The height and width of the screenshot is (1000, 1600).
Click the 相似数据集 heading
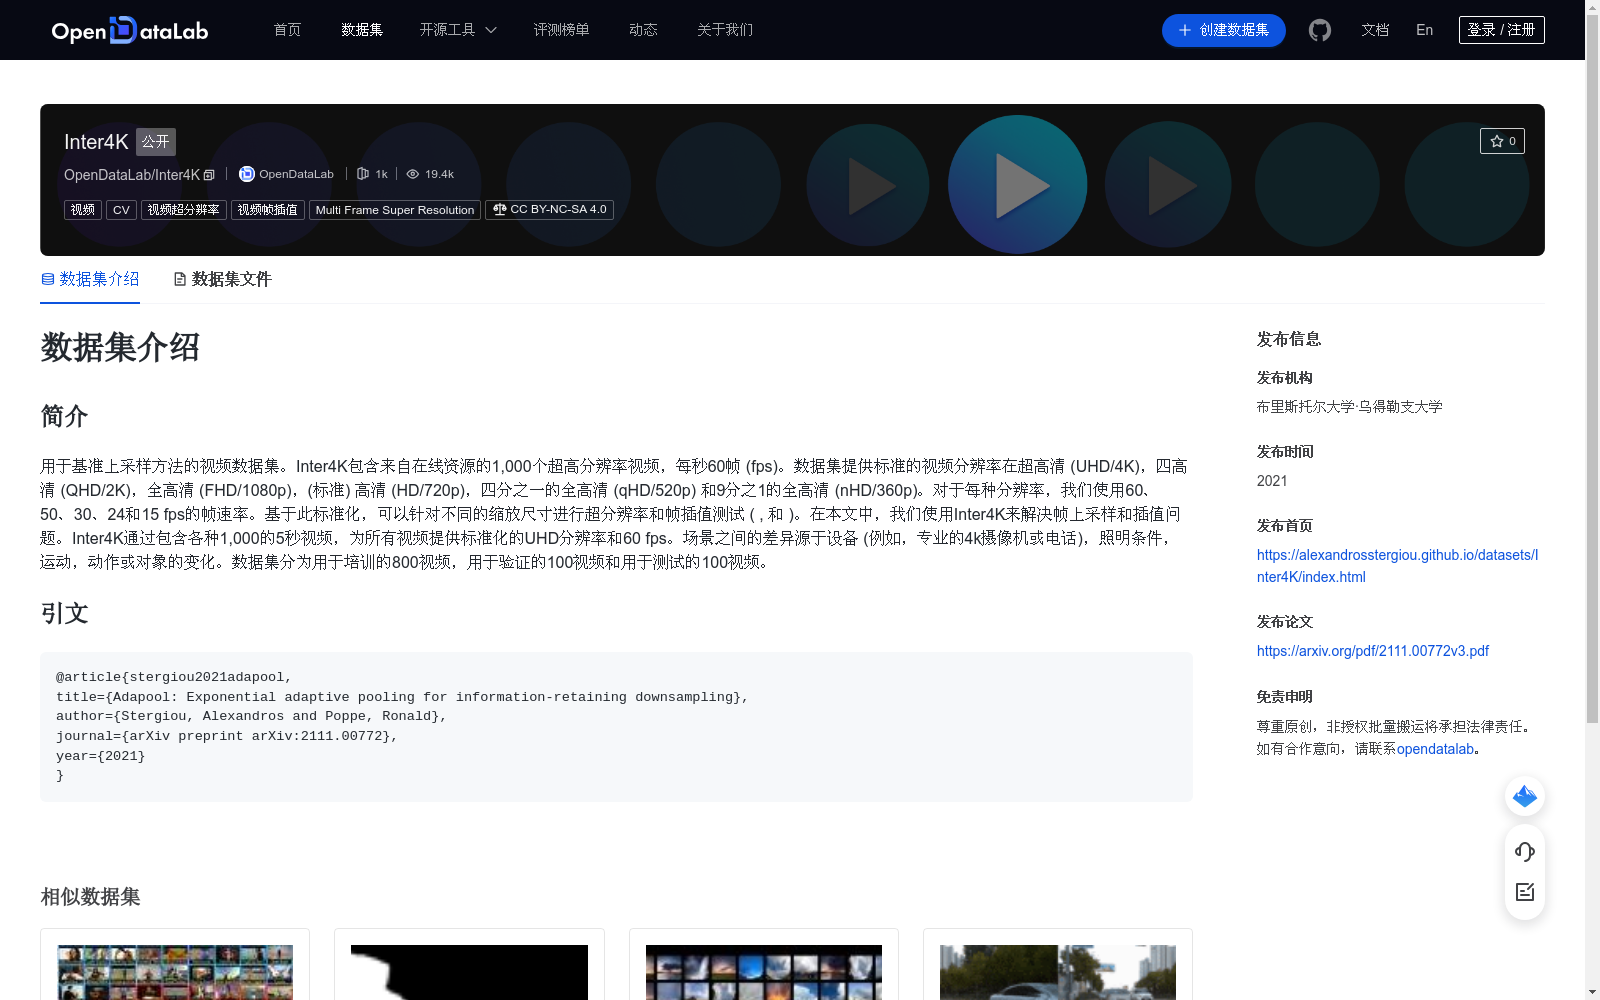click(90, 897)
